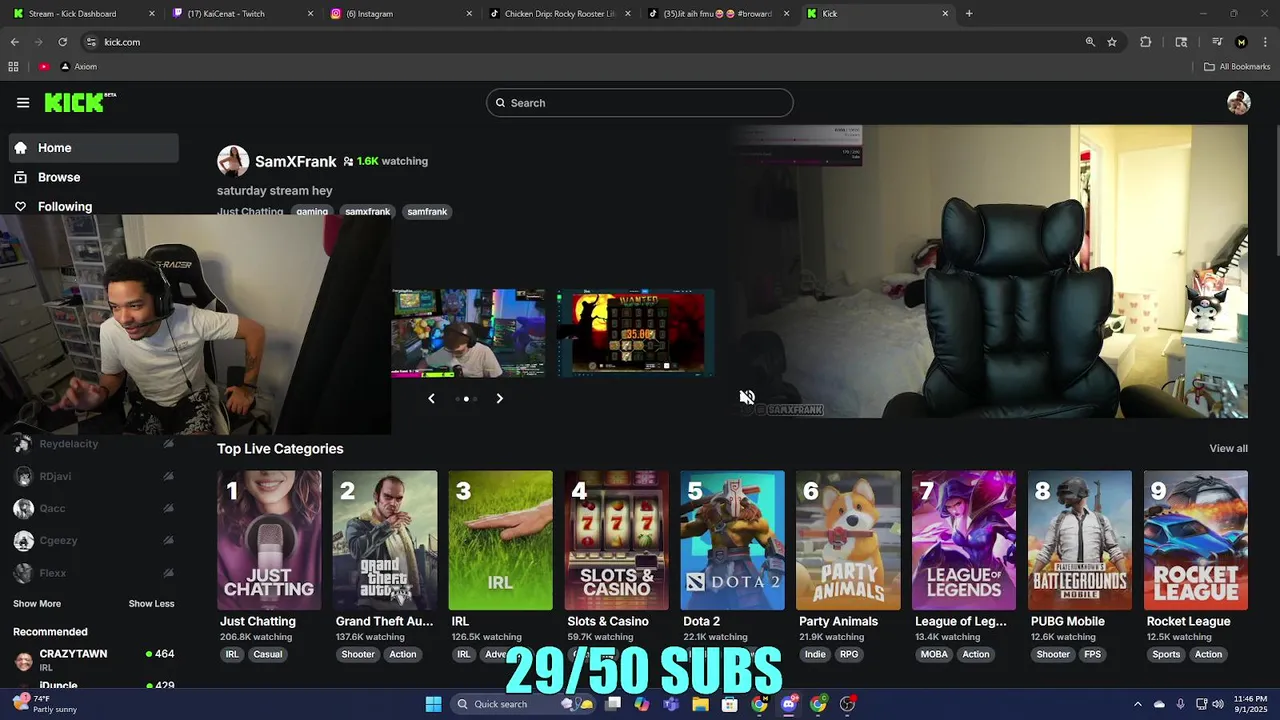This screenshot has height=720, width=1280.
Task: Open the Chrome apps grid shortcut
Action: 13,67
